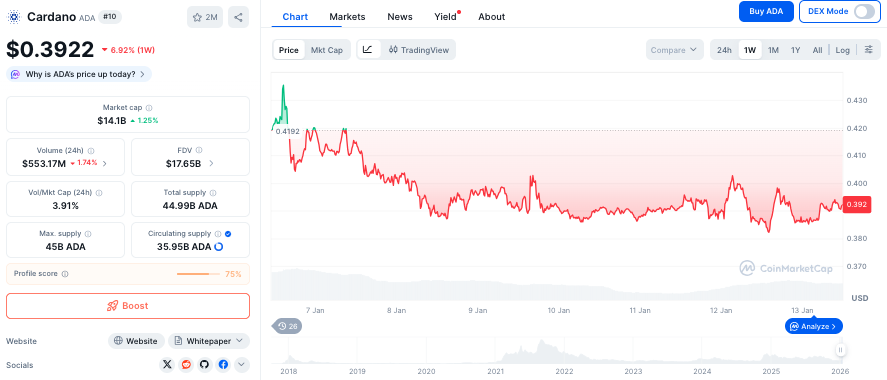Viewport: 887px width, 380px height.
Task: Open GitHub social link
Action: [204, 365]
